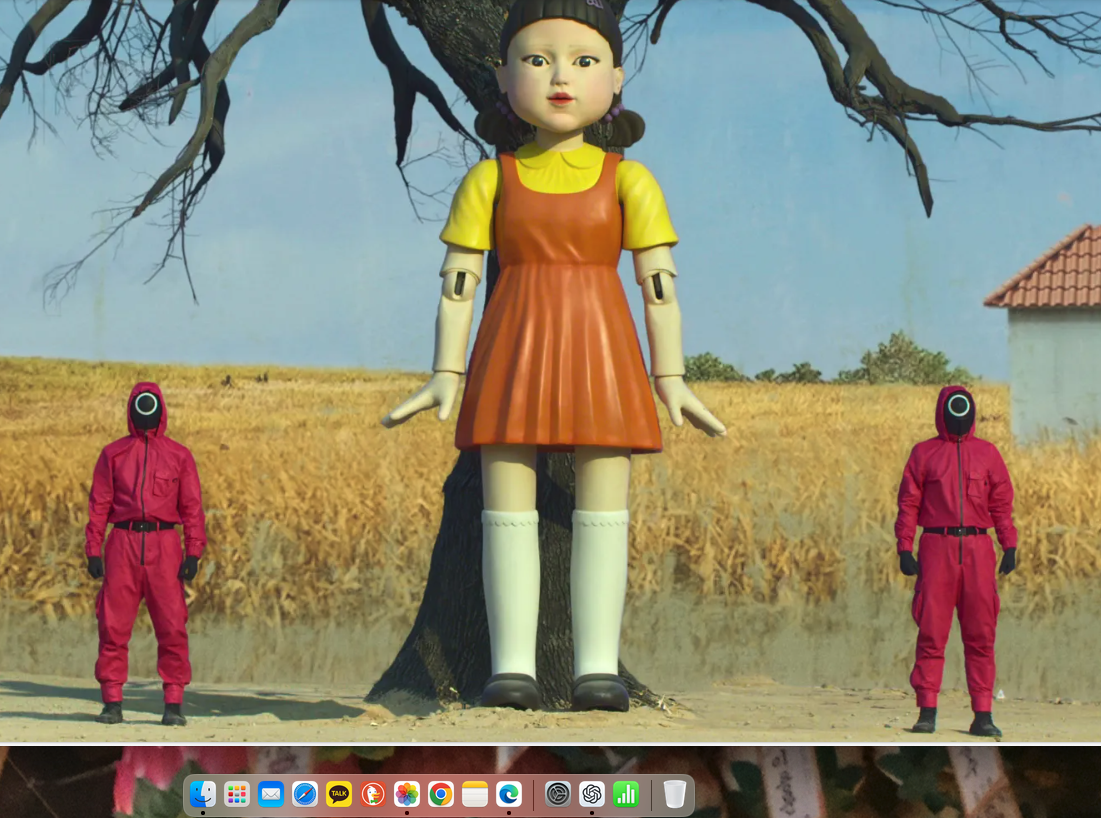The height and width of the screenshot is (818, 1101).
Task: Open the Safari browser
Action: pos(305,794)
